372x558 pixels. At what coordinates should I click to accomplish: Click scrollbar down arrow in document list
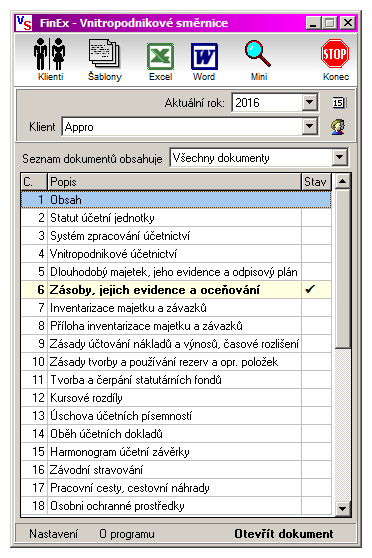pos(342,508)
